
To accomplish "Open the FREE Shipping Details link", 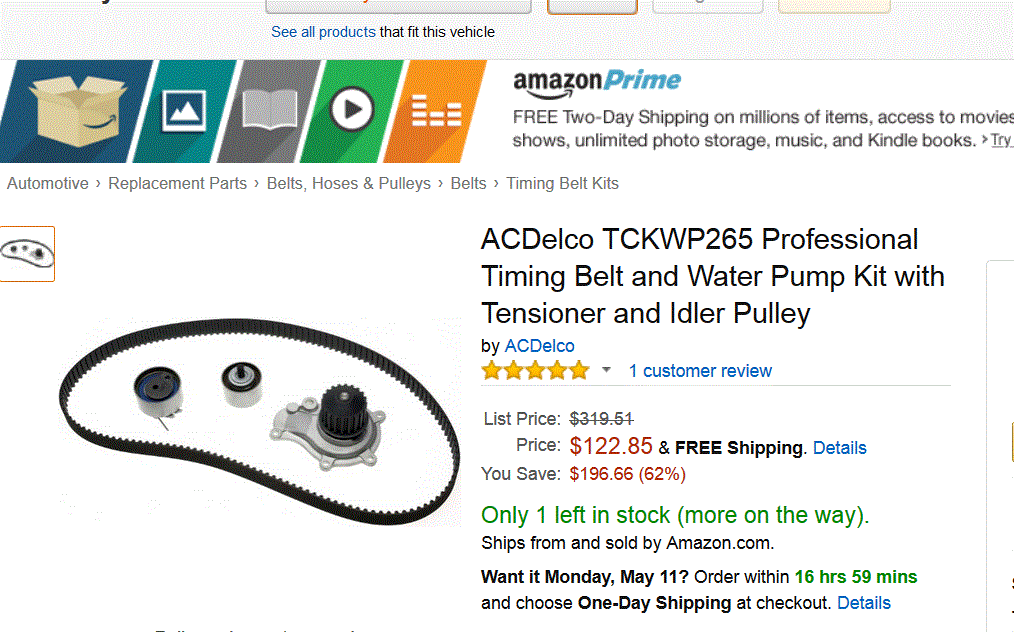I will click(839, 448).
